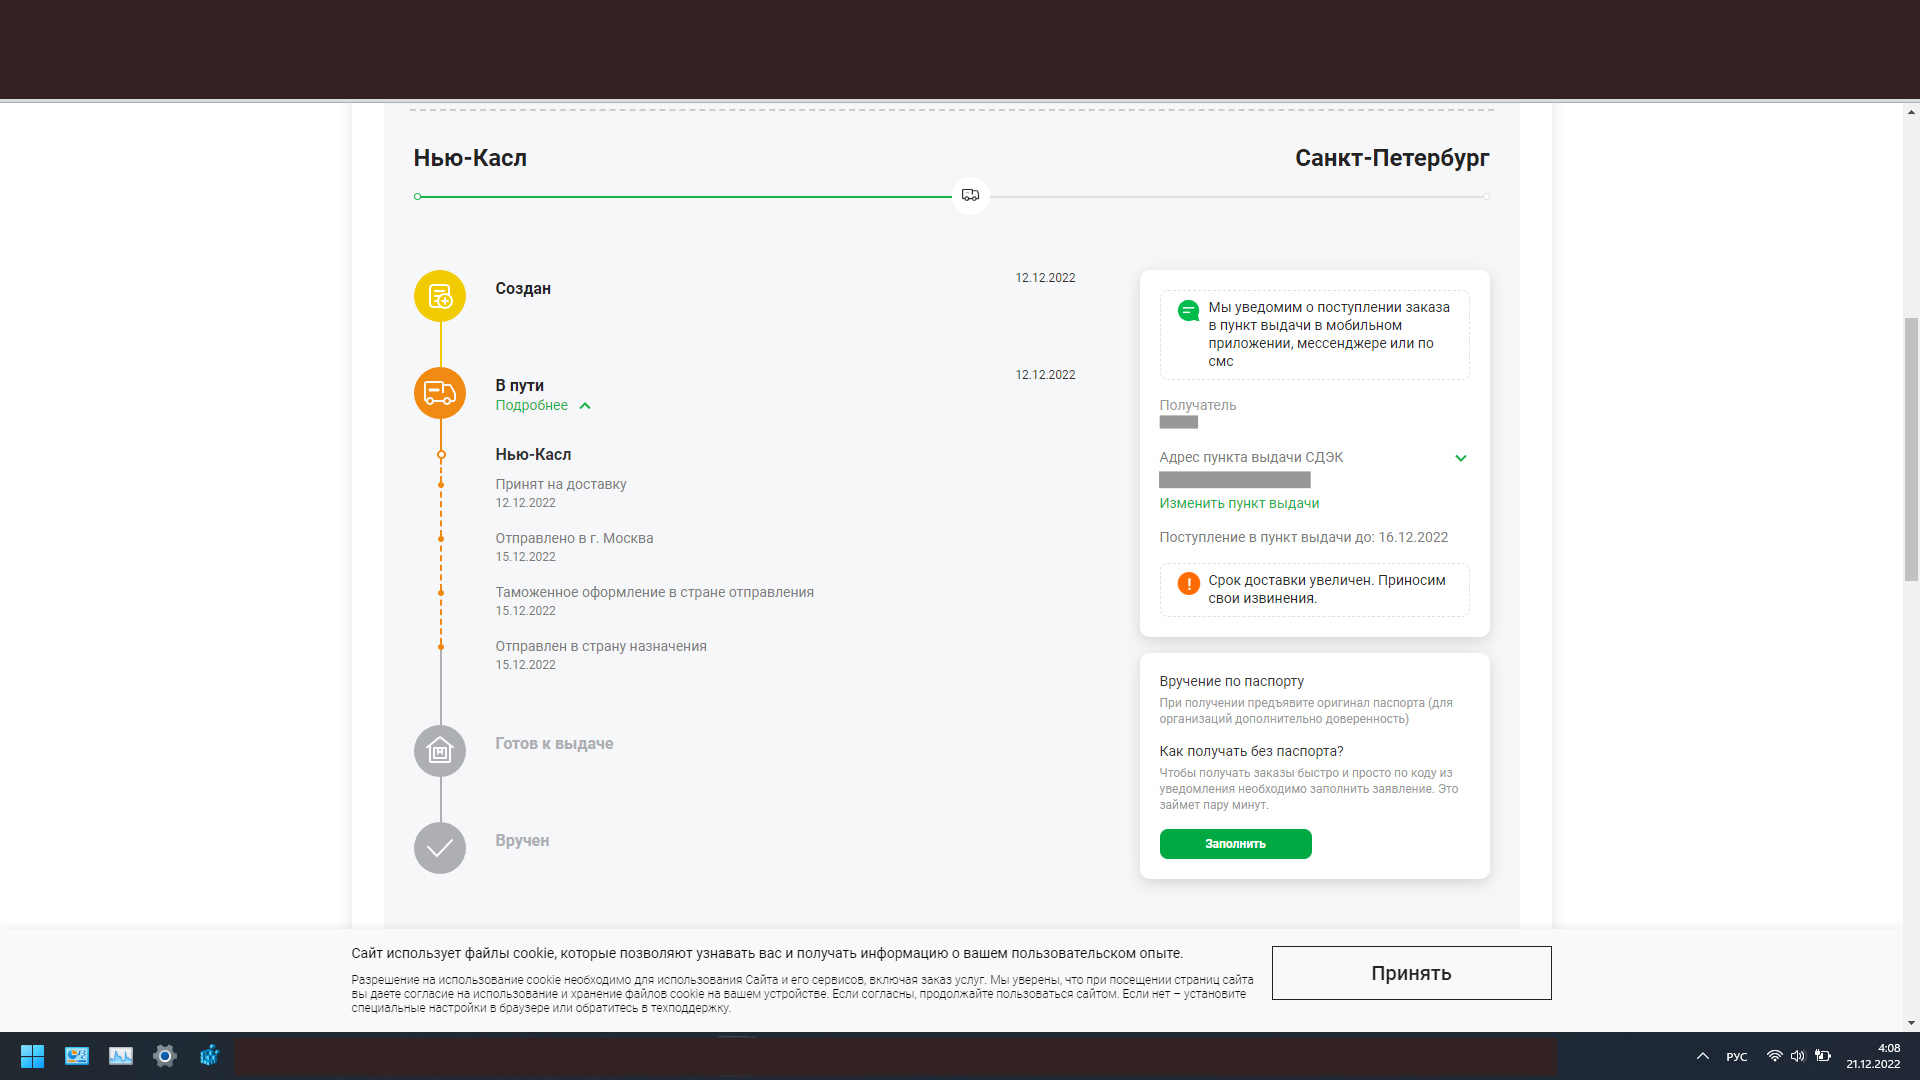Viewport: 1920px width, 1080px height.
Task: Click the orange В пути truck icon
Action: pyautogui.click(x=440, y=393)
